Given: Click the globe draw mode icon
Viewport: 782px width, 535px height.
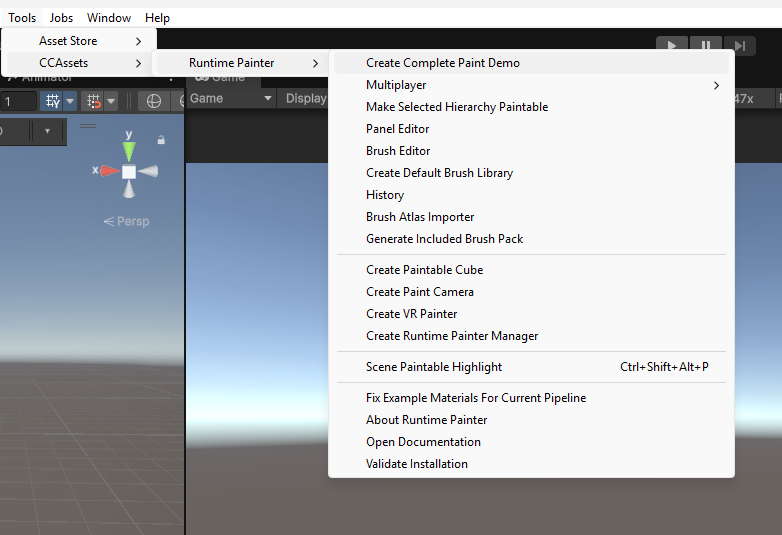Looking at the screenshot, I should (154, 101).
